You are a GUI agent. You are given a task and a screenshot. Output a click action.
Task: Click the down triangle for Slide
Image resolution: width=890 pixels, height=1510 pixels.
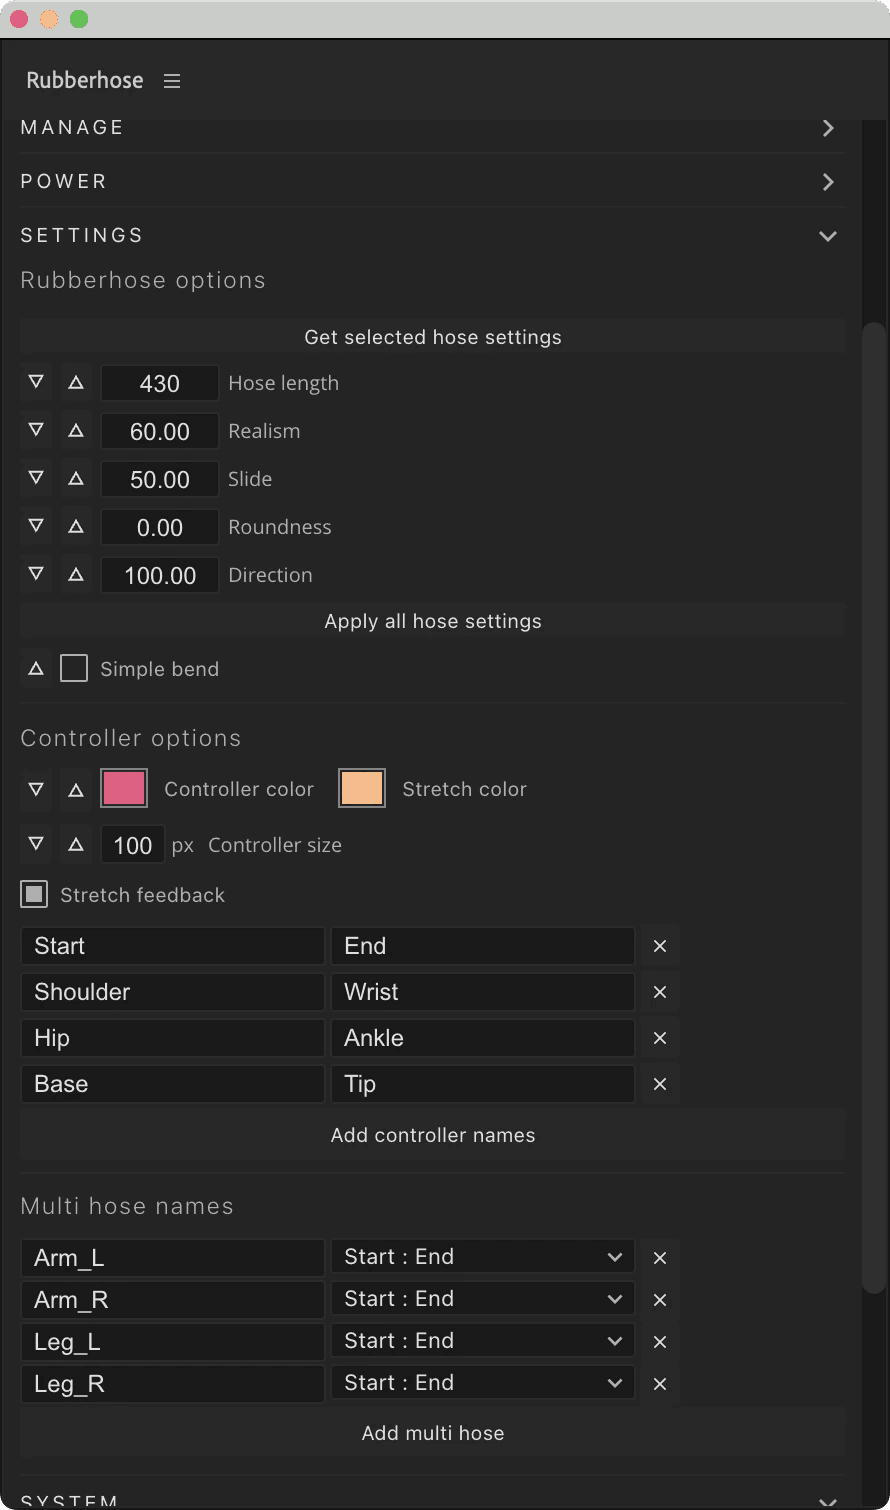(36, 479)
